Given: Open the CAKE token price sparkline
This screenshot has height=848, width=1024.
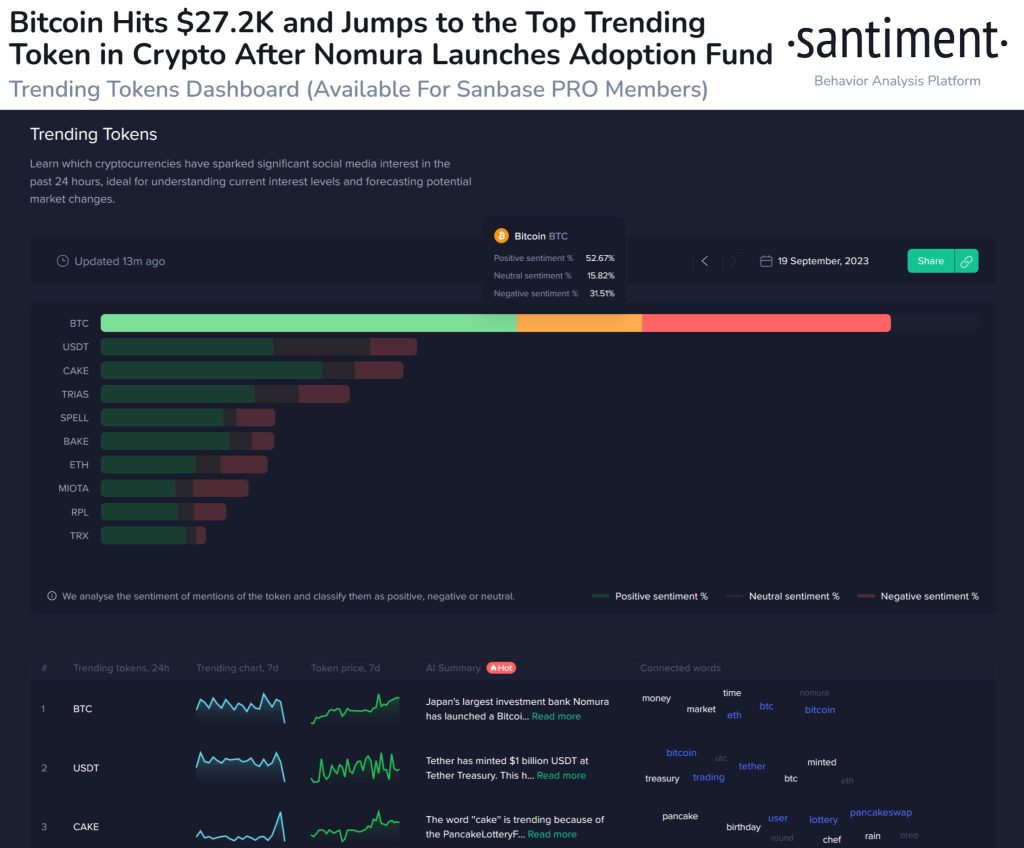Looking at the screenshot, I should pyautogui.click(x=355, y=826).
